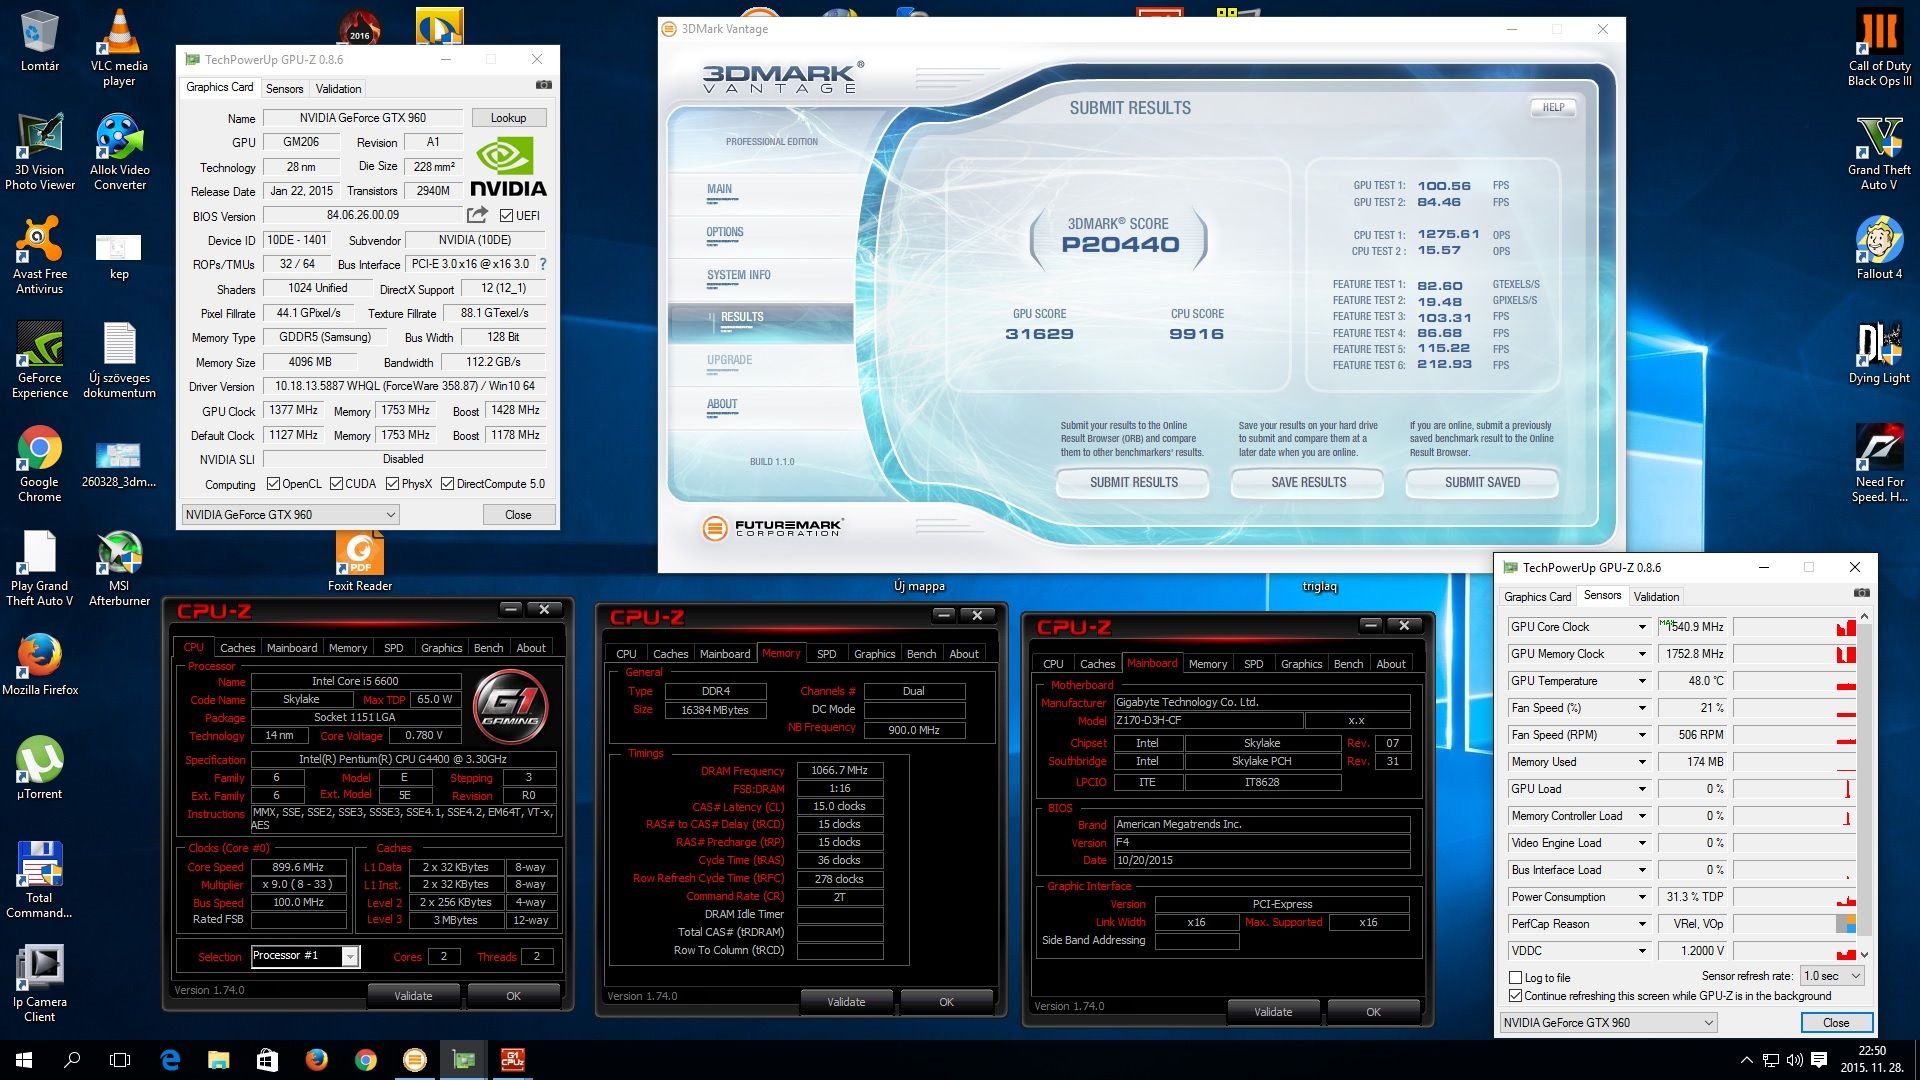
Task: Click GPU-Z Sensors vertical scrollbar
Action: tap(1864, 786)
